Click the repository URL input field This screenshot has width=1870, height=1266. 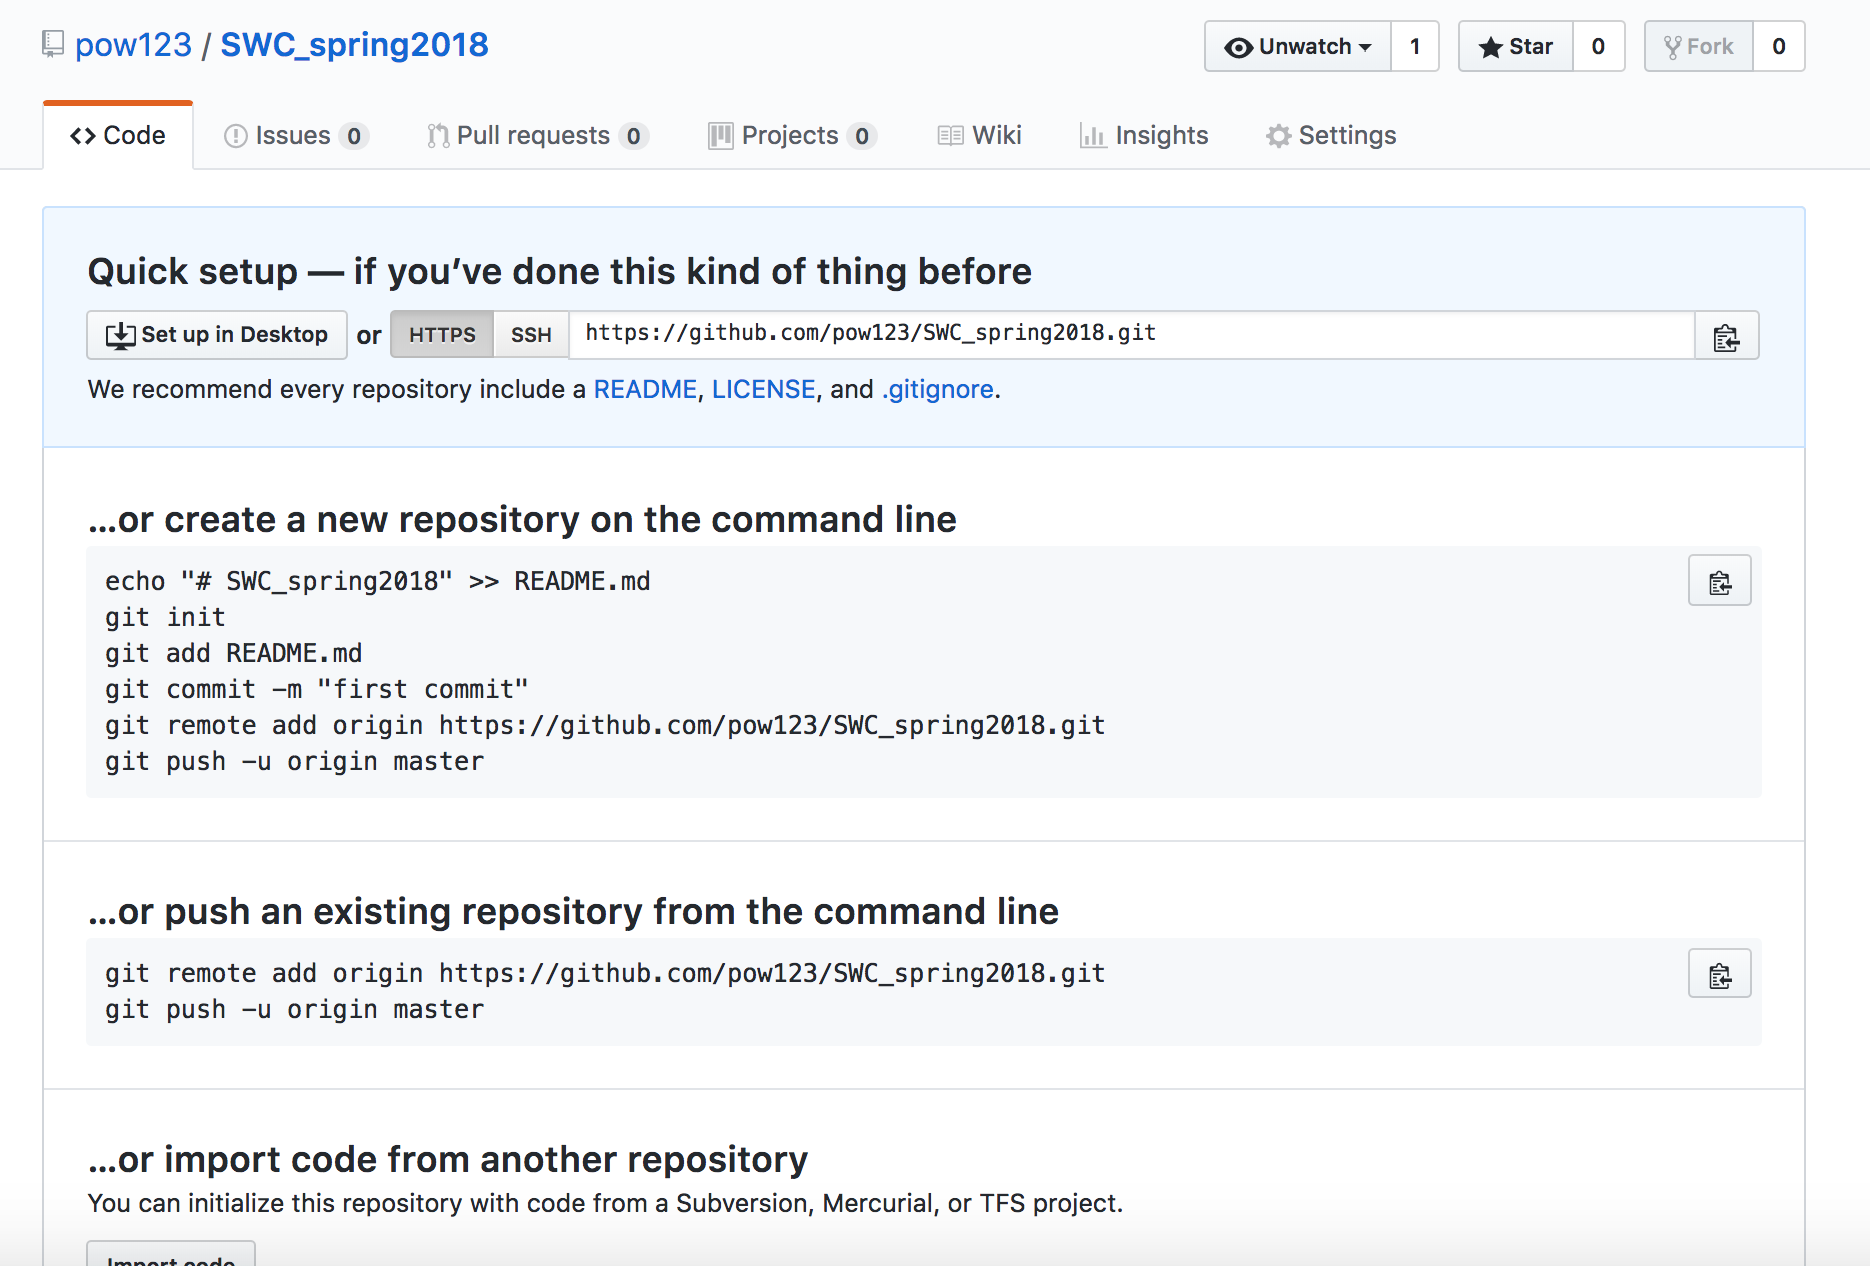[1131, 334]
